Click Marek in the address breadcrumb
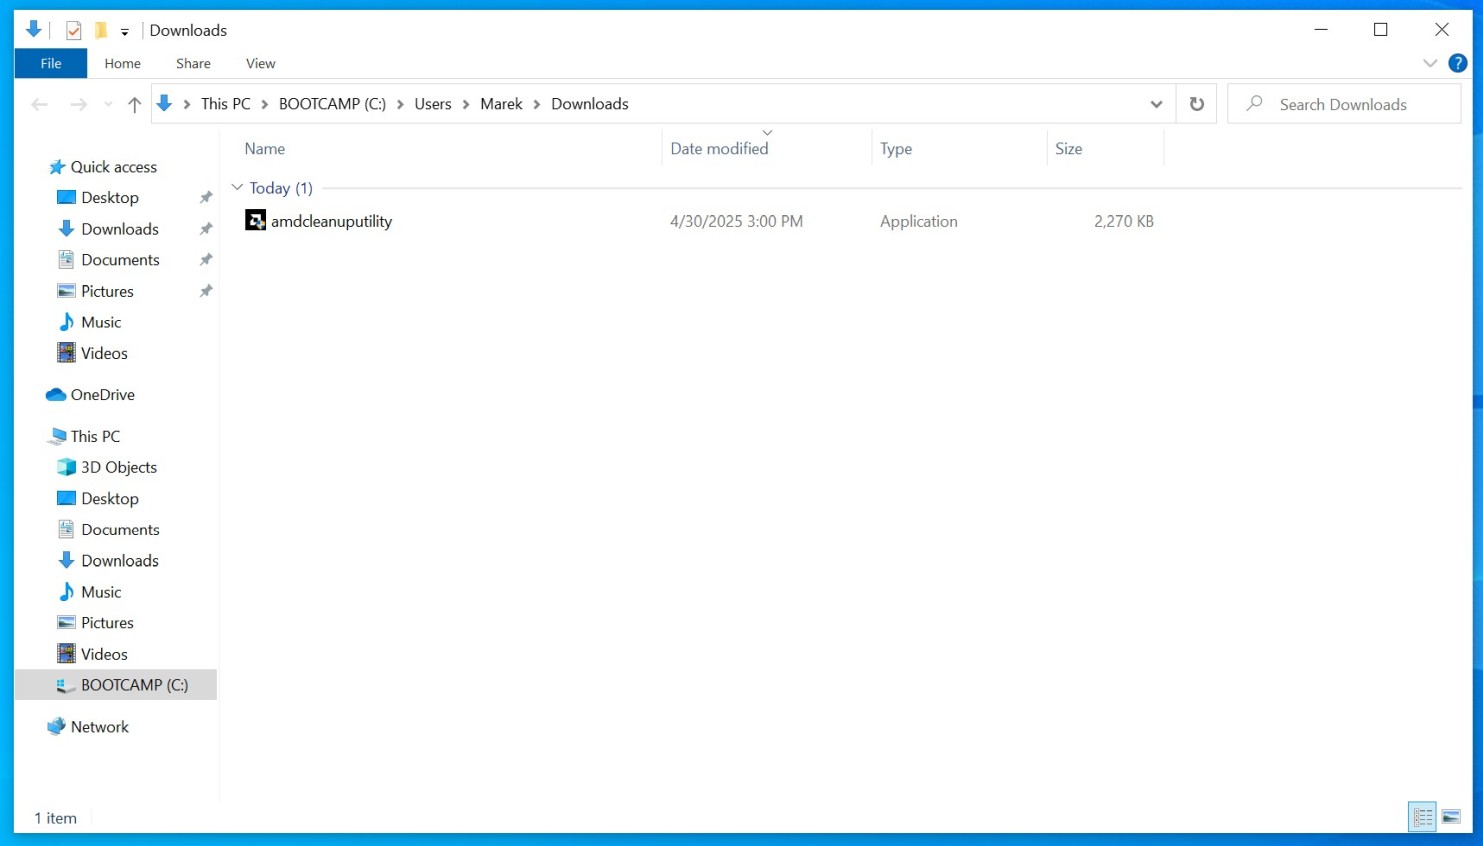Screen dimensions: 1483x846 click(501, 104)
